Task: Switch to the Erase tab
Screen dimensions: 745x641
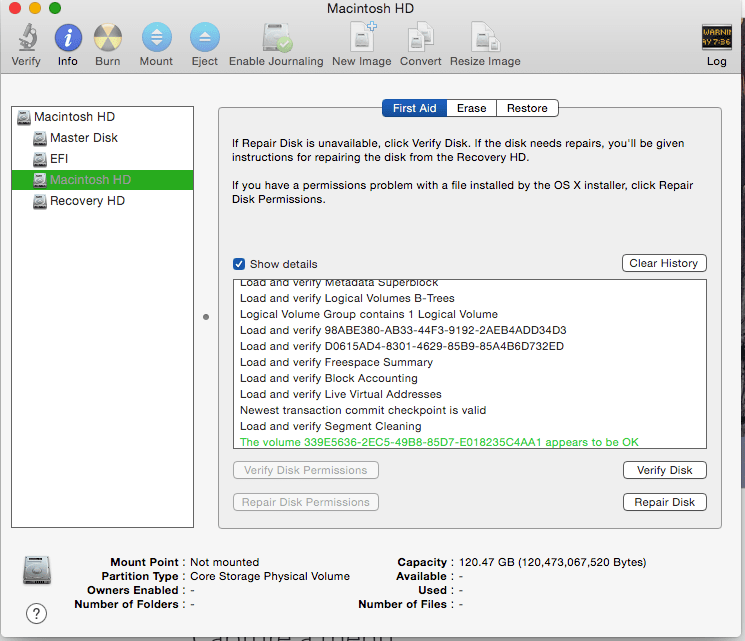Action: (x=471, y=108)
